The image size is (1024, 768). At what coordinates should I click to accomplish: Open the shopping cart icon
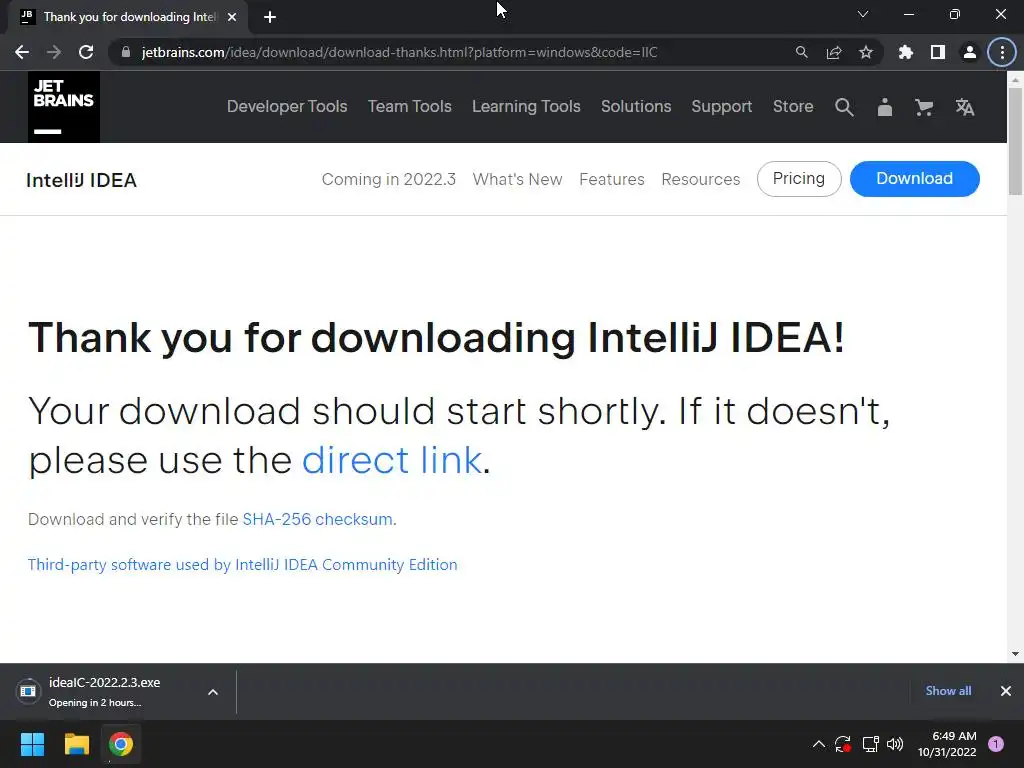pyautogui.click(x=924, y=107)
